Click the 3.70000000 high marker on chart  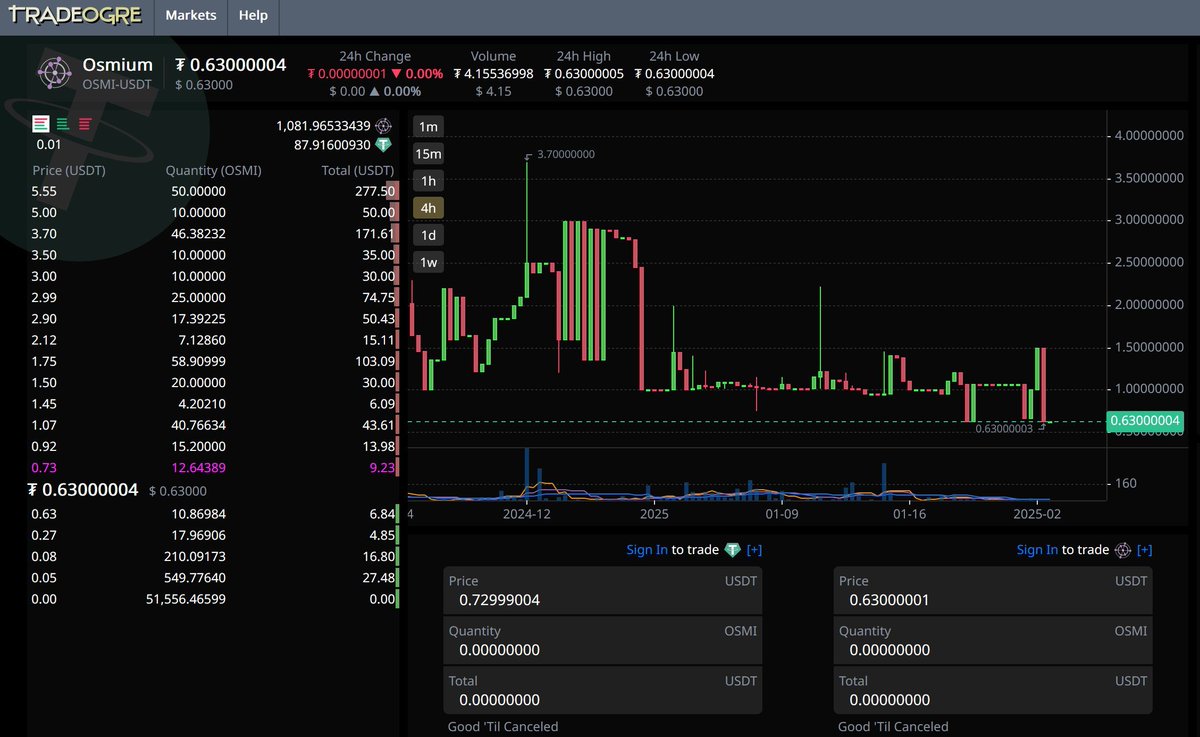[x=566, y=155]
